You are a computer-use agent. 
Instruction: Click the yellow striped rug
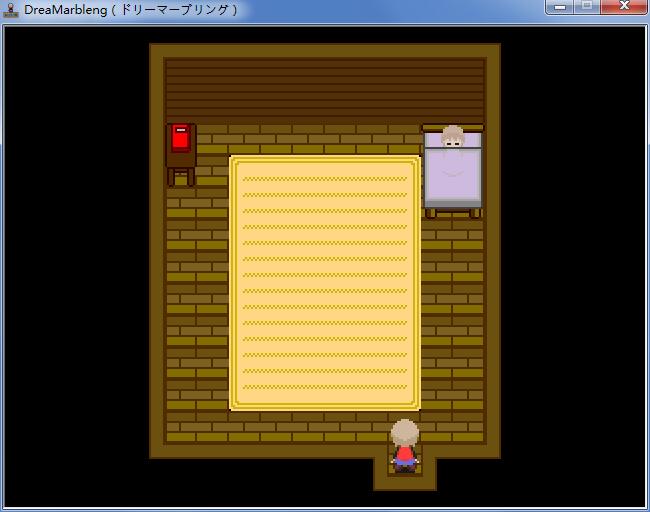coord(325,283)
